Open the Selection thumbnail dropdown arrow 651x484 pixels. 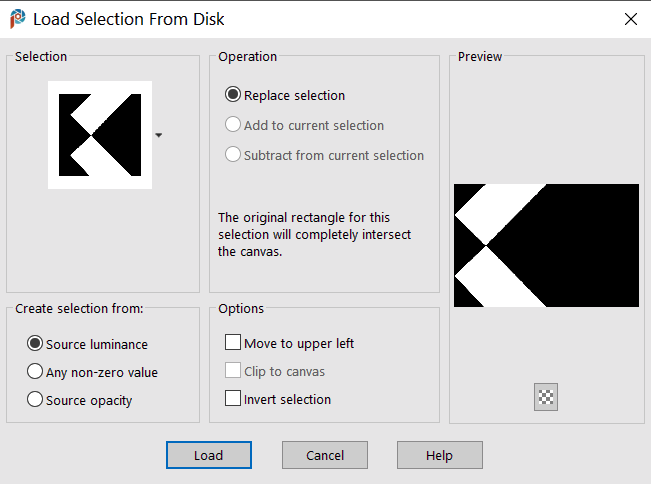pyautogui.click(x=158, y=134)
